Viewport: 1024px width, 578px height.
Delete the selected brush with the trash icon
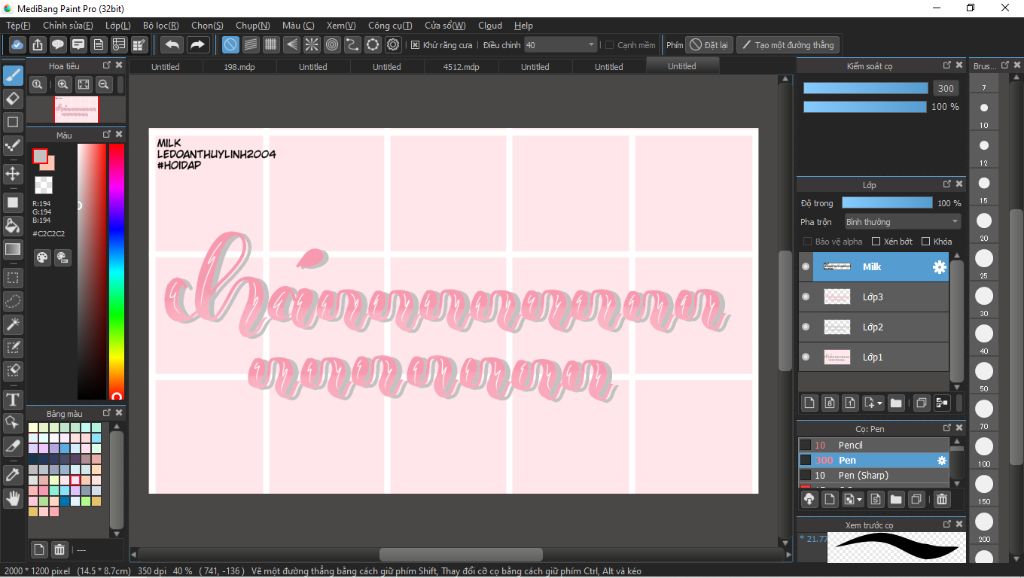tap(941, 500)
